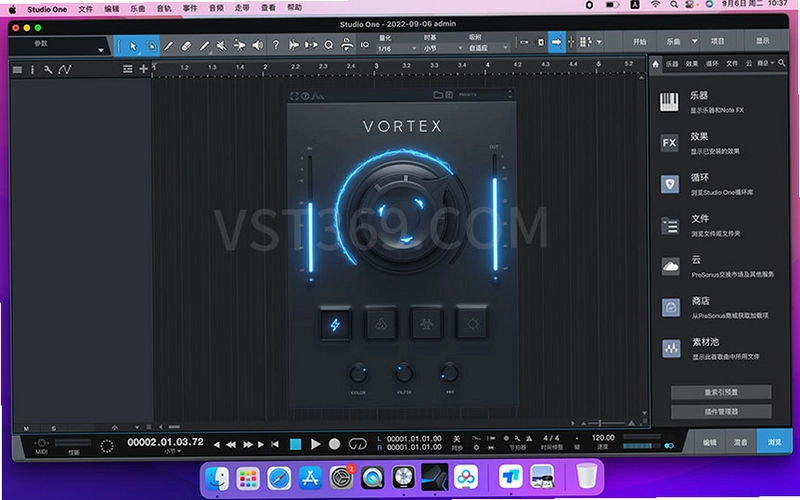Toggle loop playback in transport
The width and height of the screenshot is (800, 500).
(x=357, y=444)
